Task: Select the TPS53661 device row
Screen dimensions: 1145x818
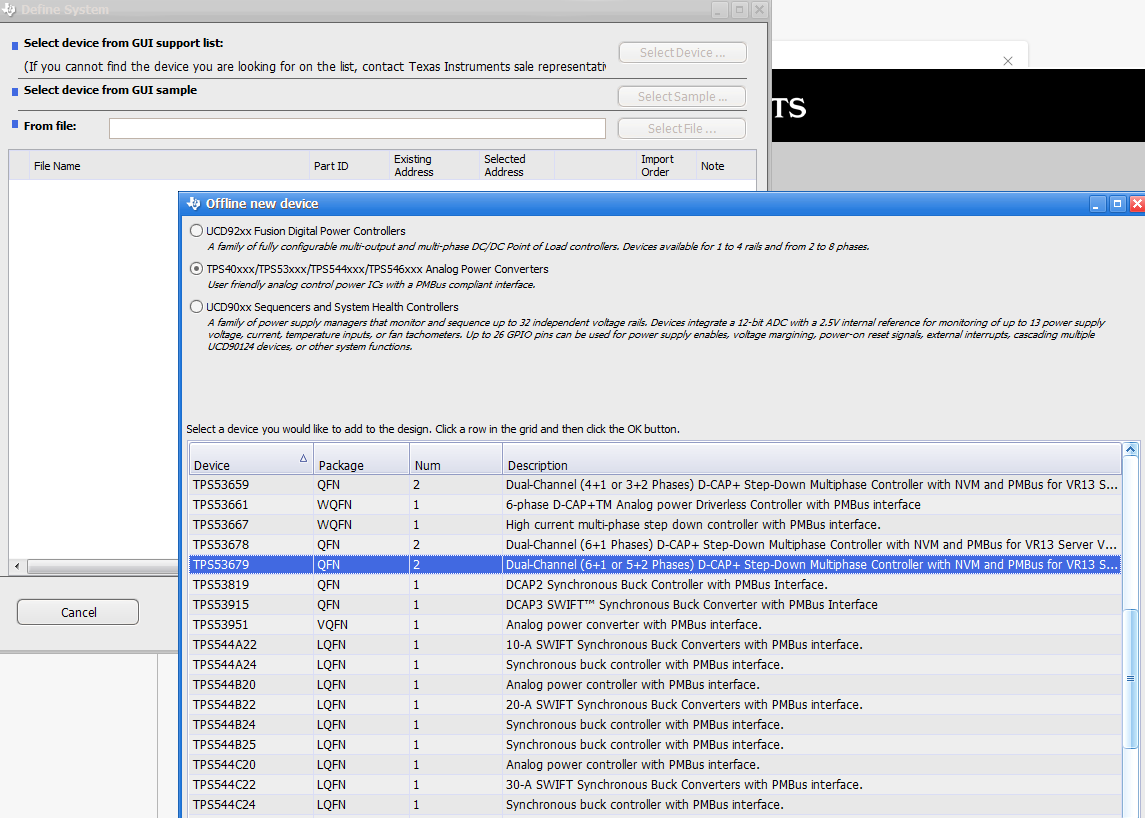Action: 655,505
